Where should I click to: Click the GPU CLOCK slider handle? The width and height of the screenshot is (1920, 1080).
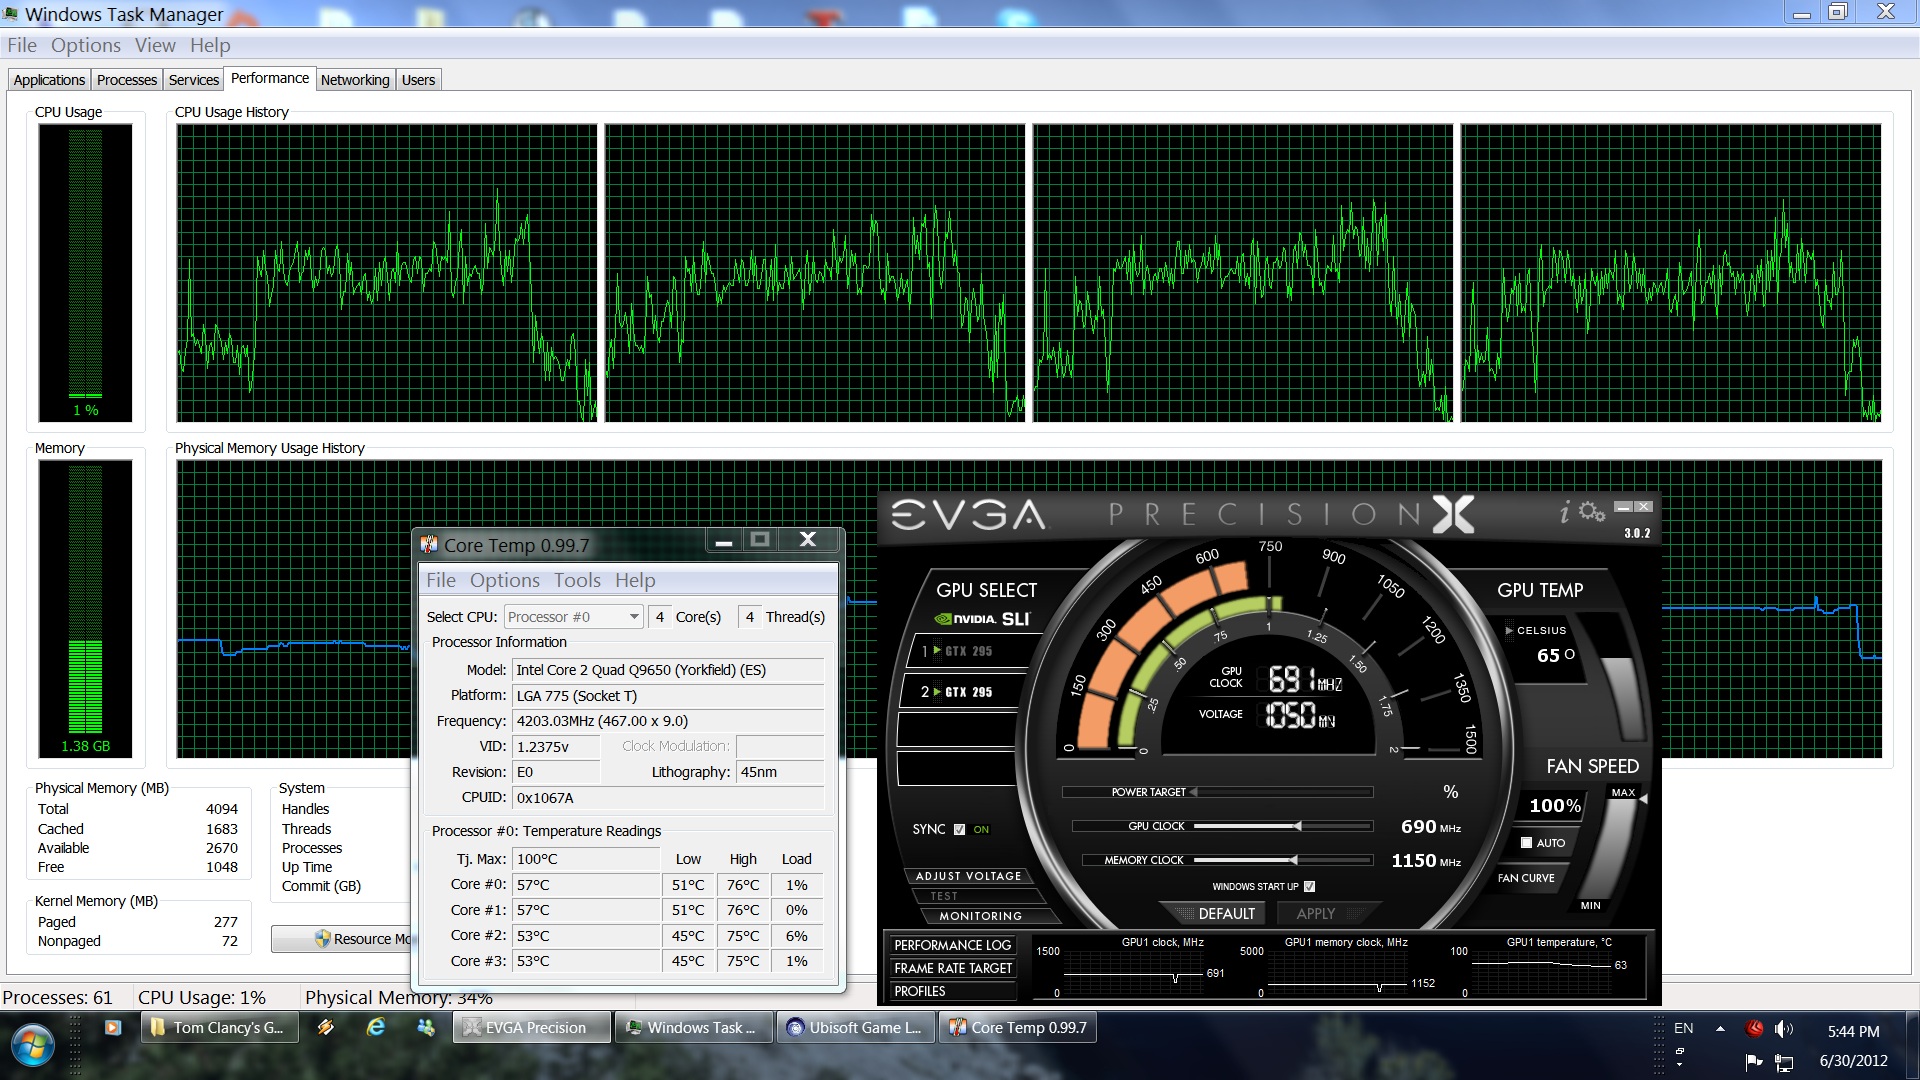(x=1298, y=826)
